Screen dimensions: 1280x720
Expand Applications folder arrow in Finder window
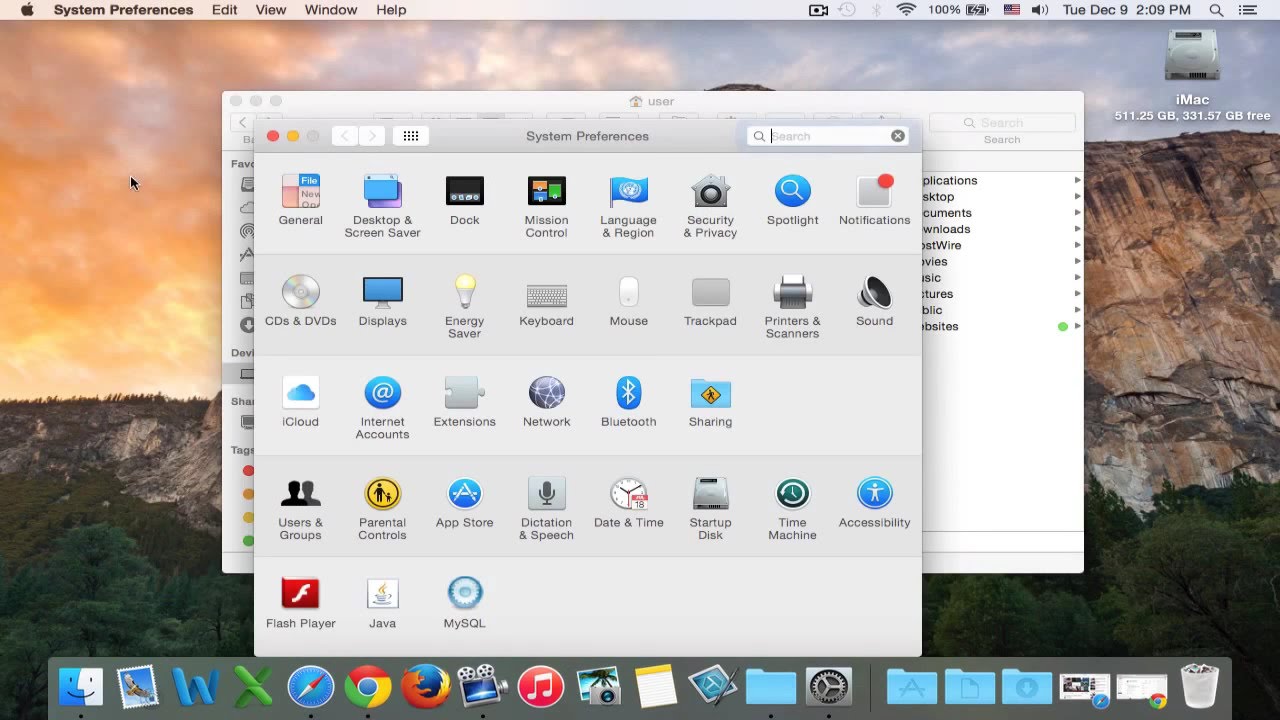[1077, 180]
